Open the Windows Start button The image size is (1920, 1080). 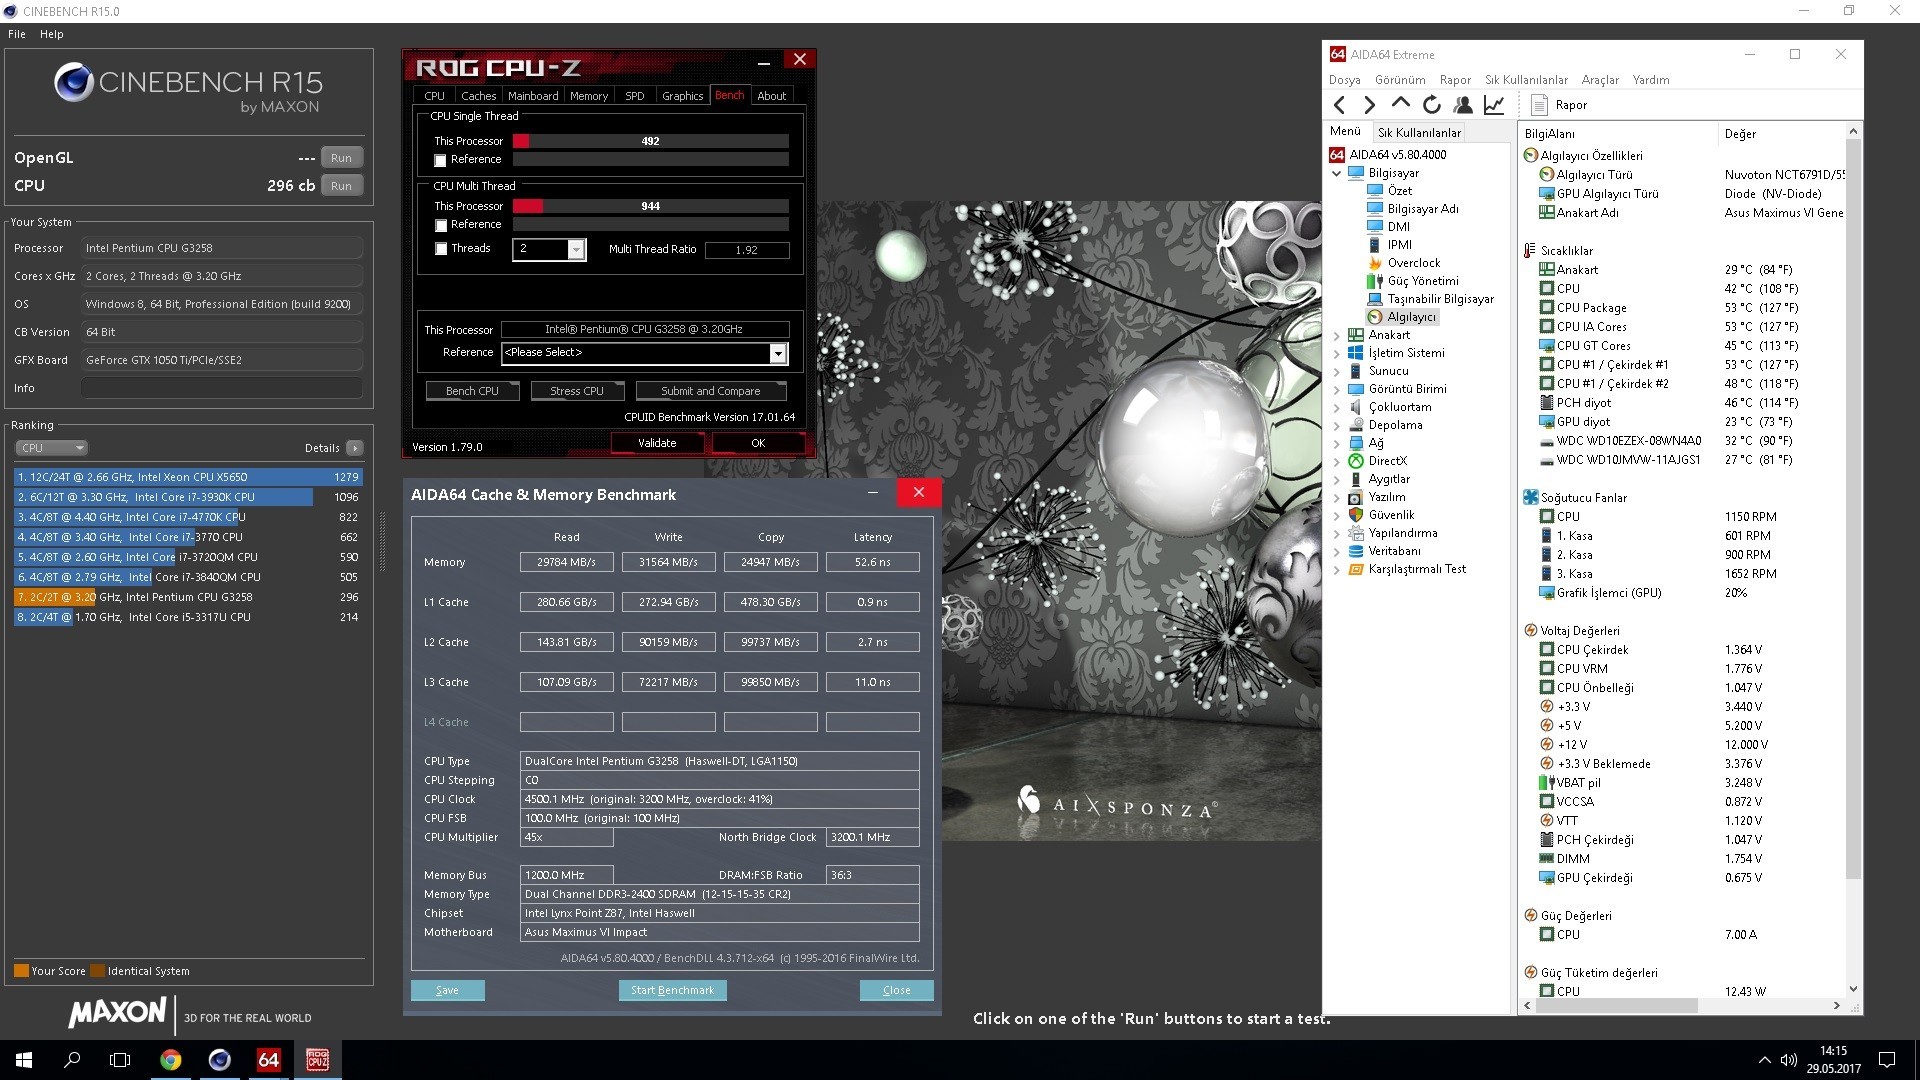(24, 1060)
